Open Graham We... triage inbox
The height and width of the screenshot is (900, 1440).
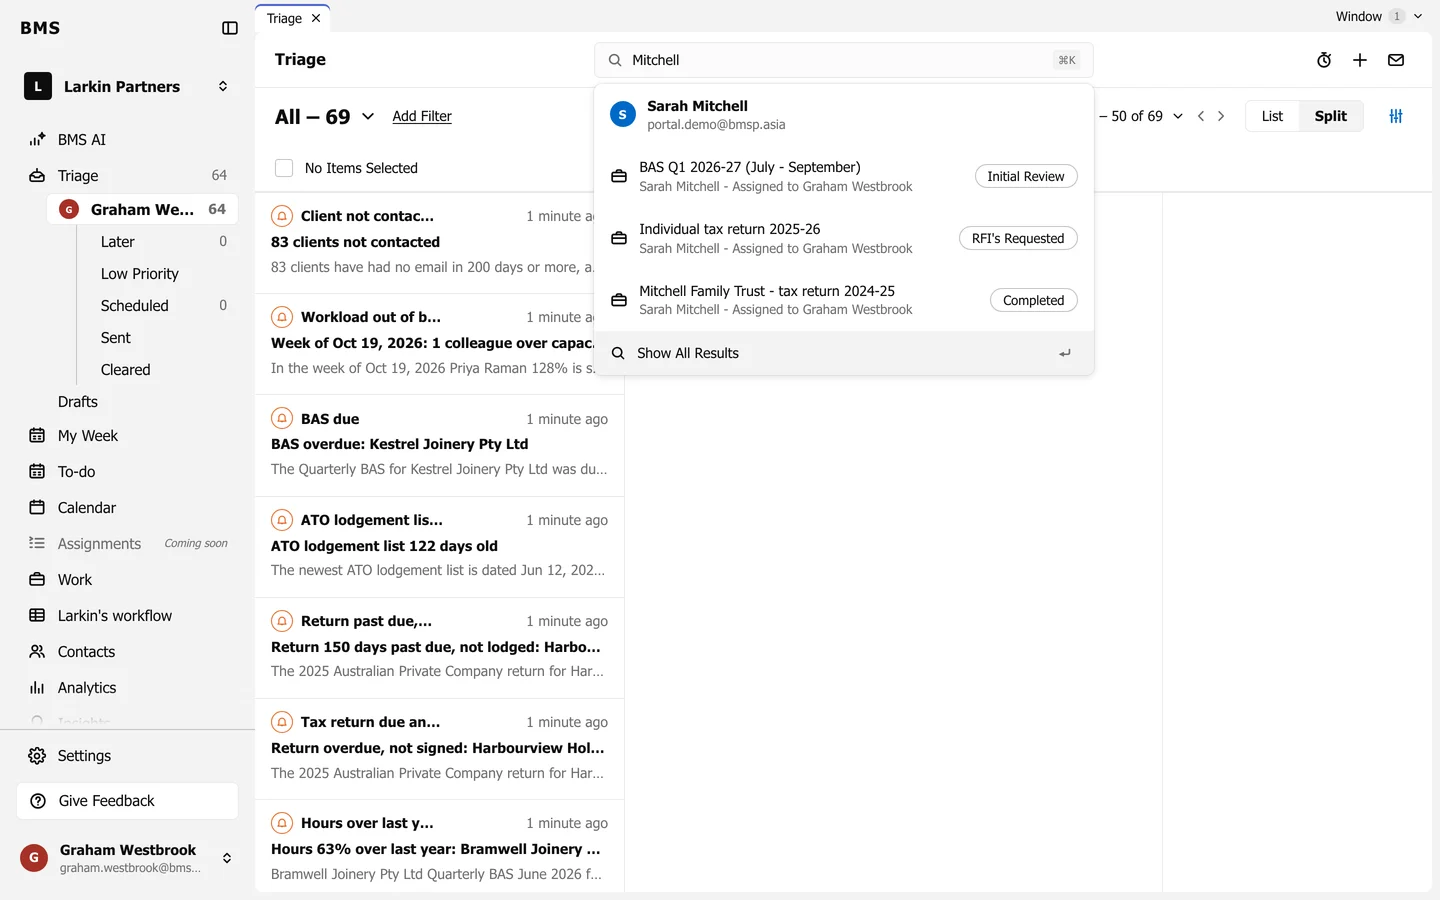pyautogui.click(x=143, y=209)
